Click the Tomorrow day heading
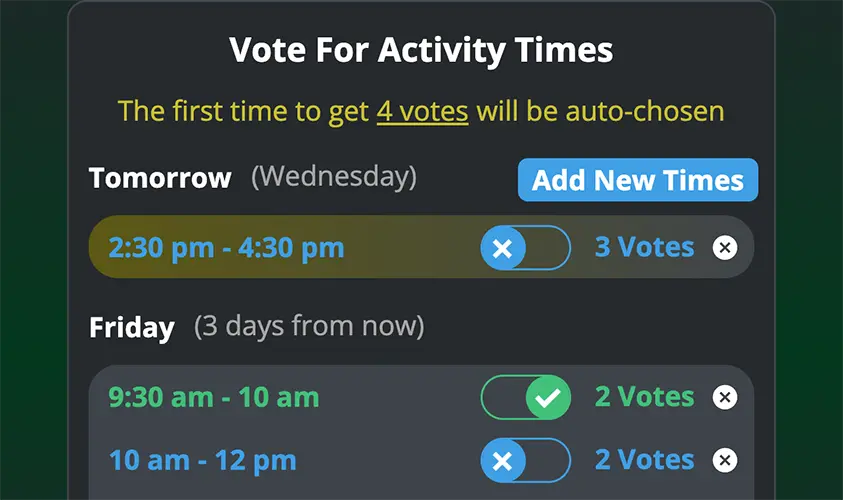Image resolution: width=843 pixels, height=500 pixels. tap(160, 178)
